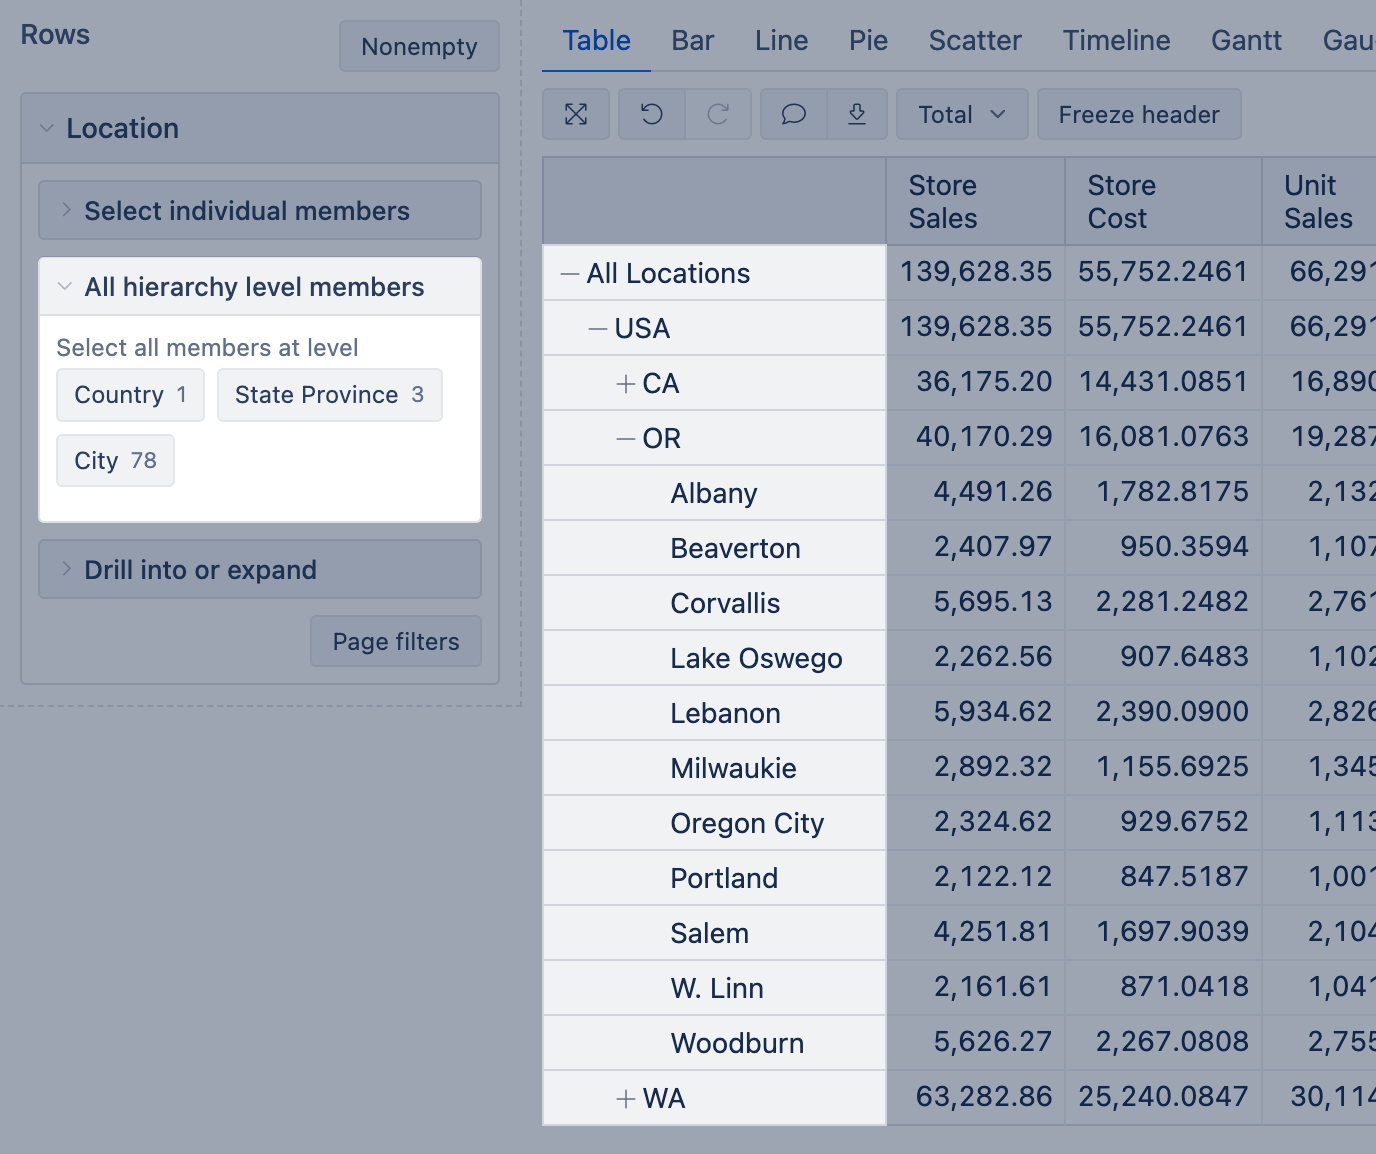Collapse the OR row minus icon

(626, 439)
